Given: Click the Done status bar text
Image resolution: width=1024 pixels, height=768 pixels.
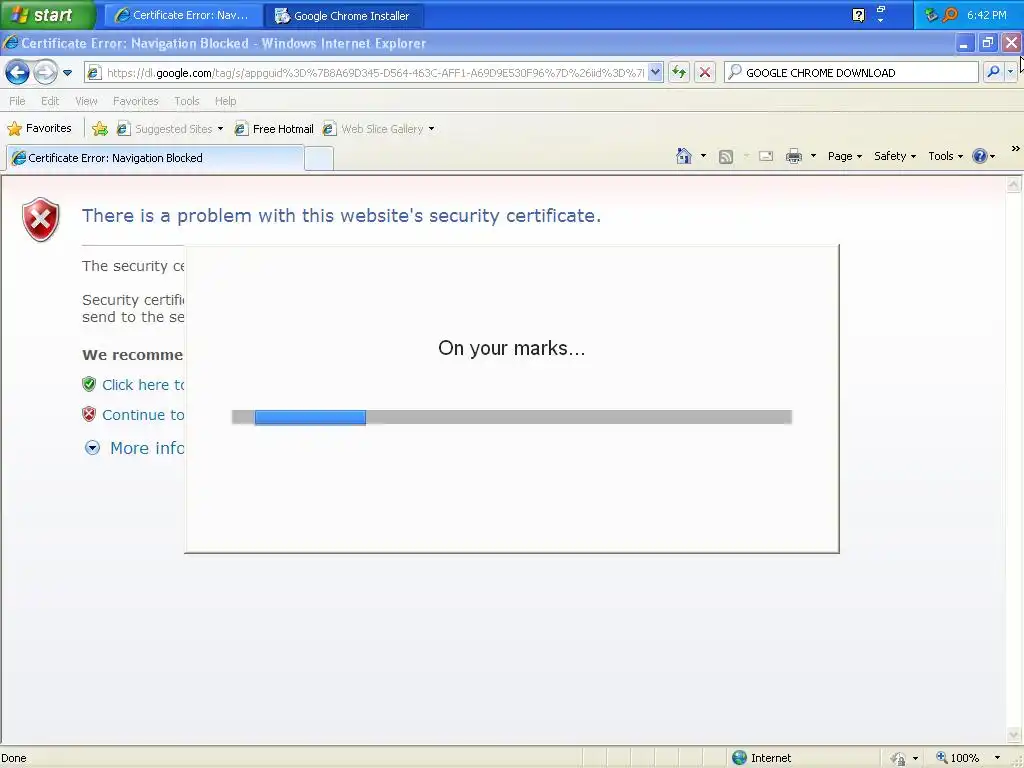Looking at the screenshot, I should pos(14,758).
